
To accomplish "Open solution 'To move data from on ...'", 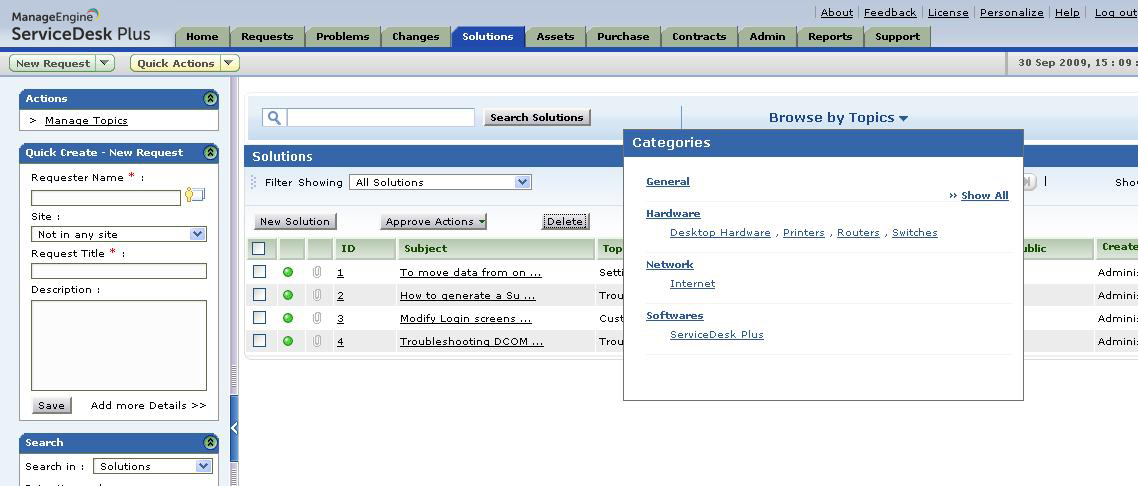I will [x=470, y=273].
